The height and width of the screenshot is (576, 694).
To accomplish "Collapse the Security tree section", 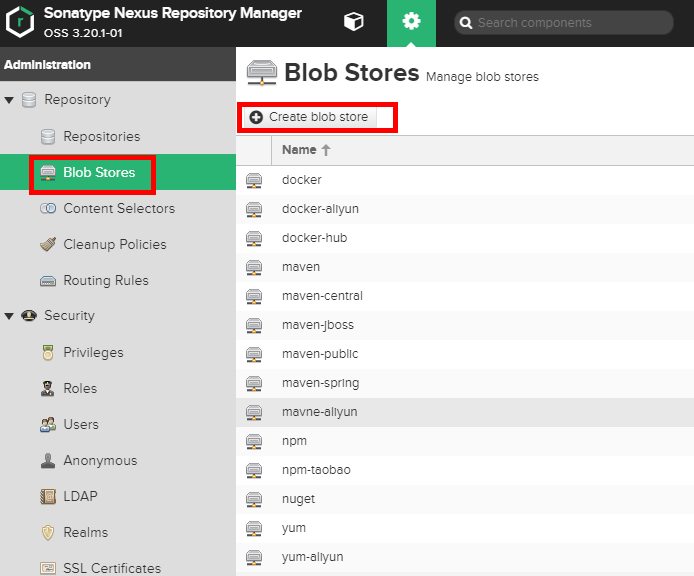I will [9, 316].
